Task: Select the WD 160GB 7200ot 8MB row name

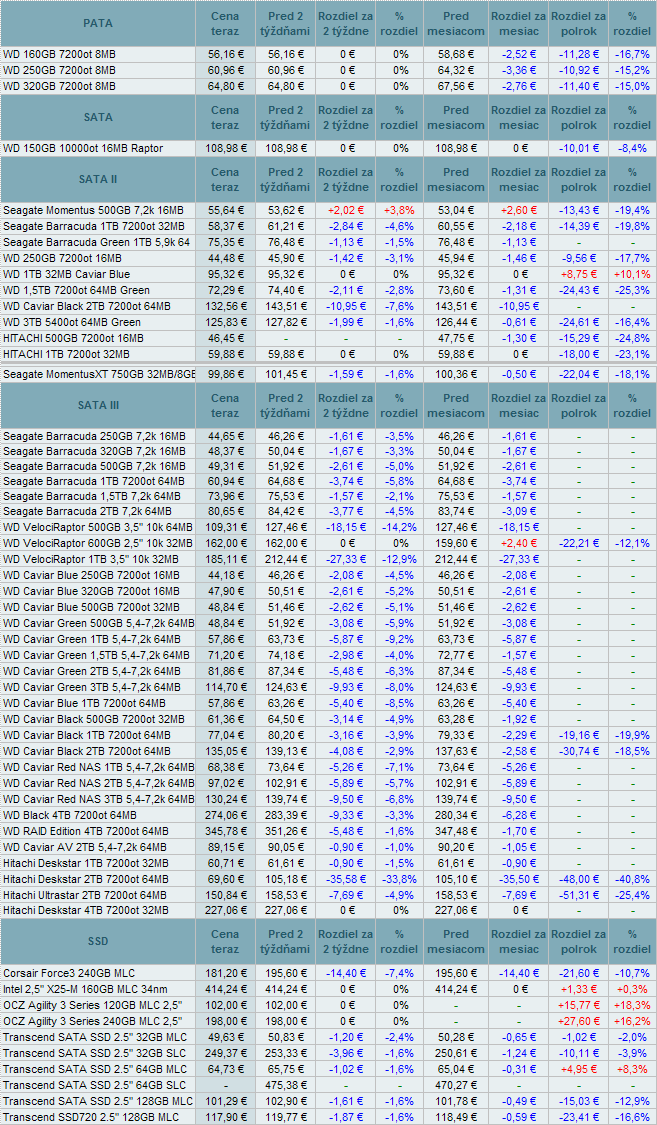Action: pyautogui.click(x=60, y=55)
